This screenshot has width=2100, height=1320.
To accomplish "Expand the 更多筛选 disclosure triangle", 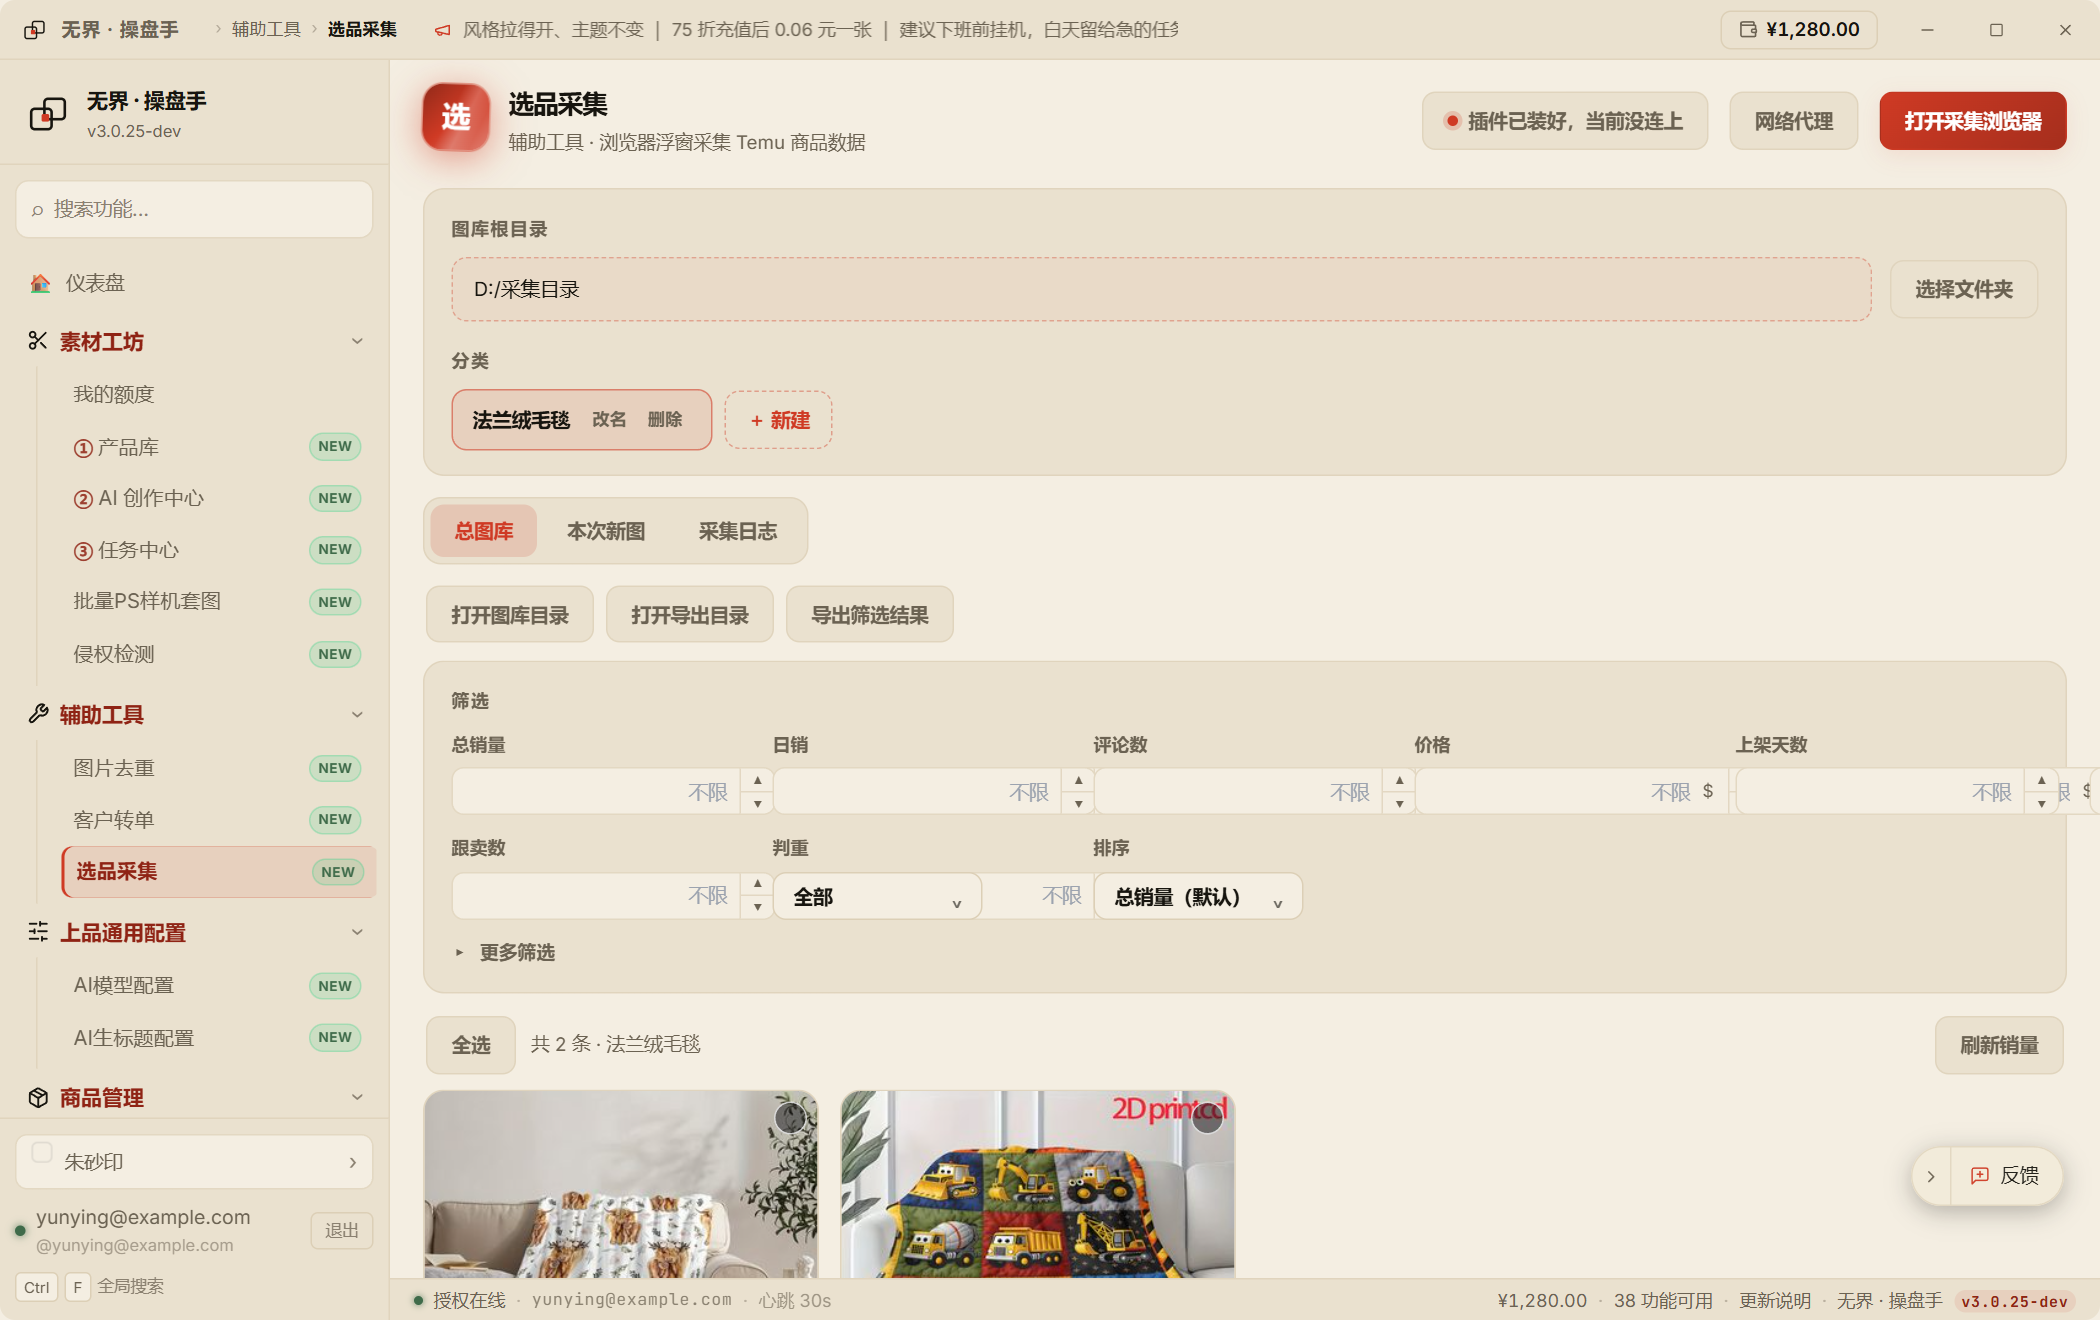I will (x=459, y=952).
